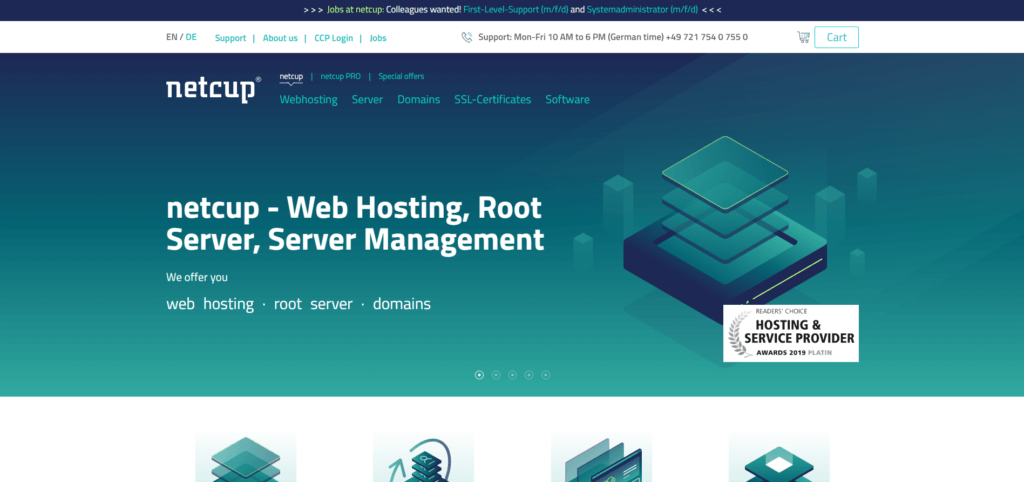
Task: Open the Software menu
Action: tap(568, 100)
